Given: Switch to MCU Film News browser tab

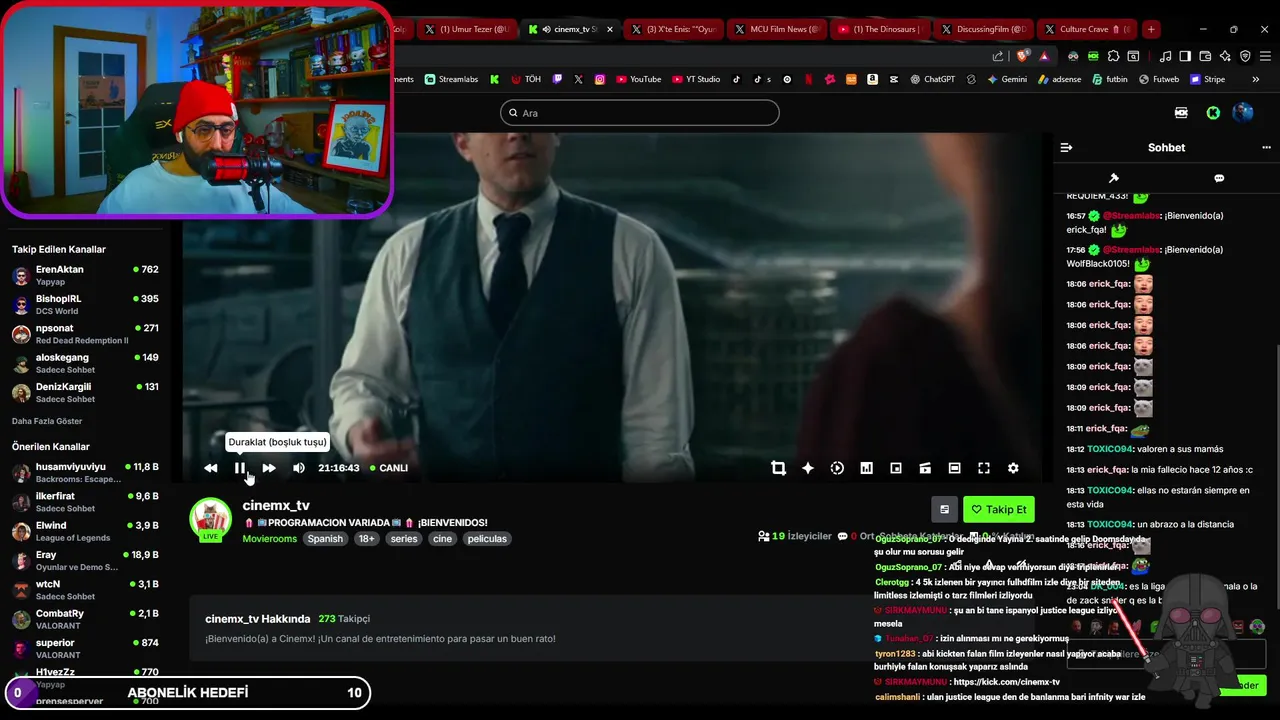Looking at the screenshot, I should click(x=775, y=29).
